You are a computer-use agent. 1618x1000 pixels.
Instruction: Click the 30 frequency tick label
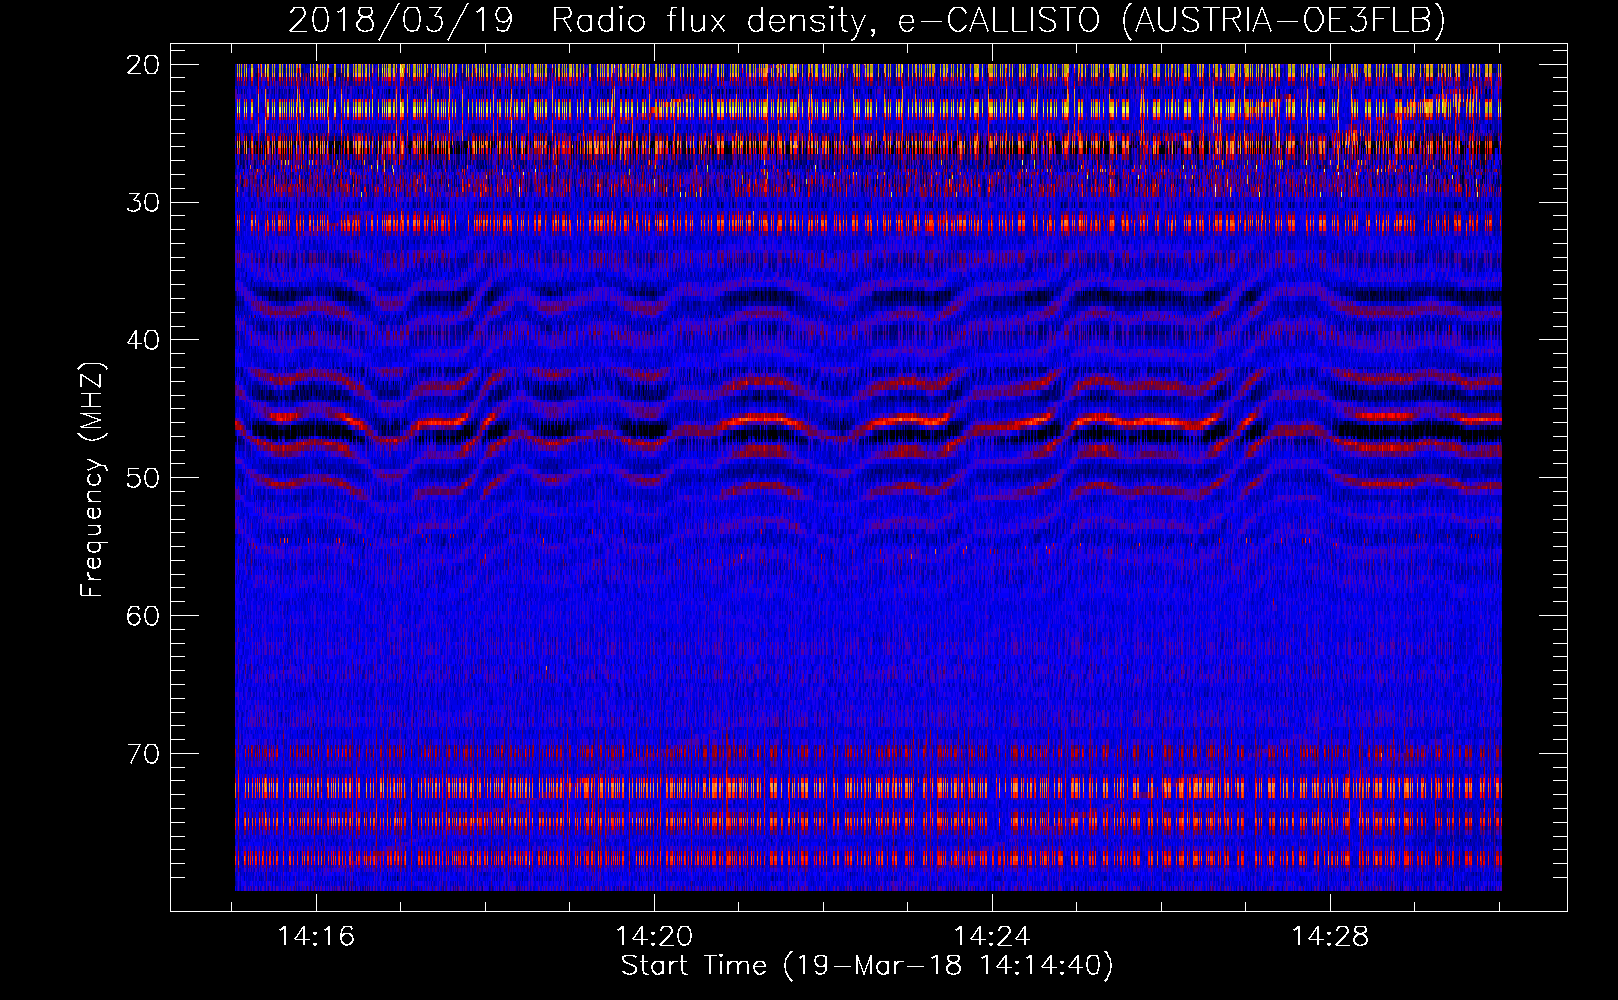click(143, 203)
